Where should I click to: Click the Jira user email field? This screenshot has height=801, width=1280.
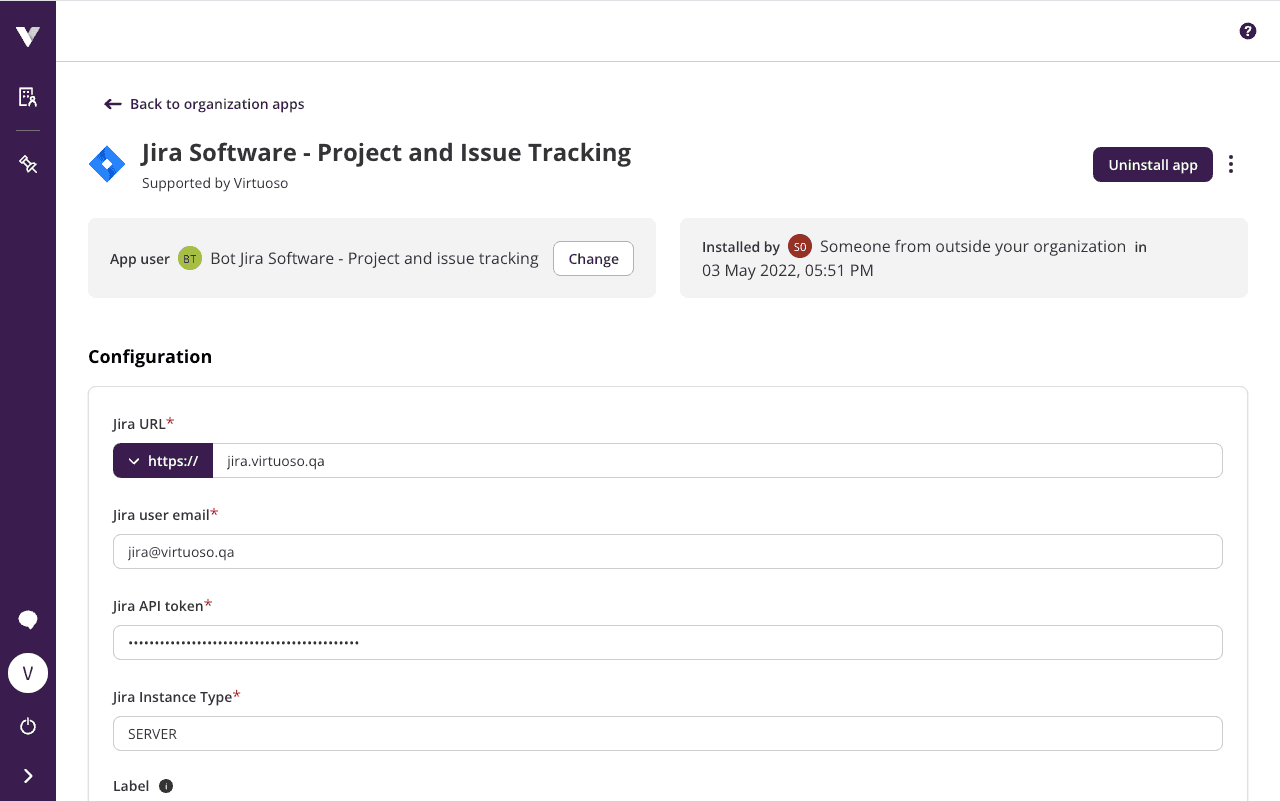point(667,551)
